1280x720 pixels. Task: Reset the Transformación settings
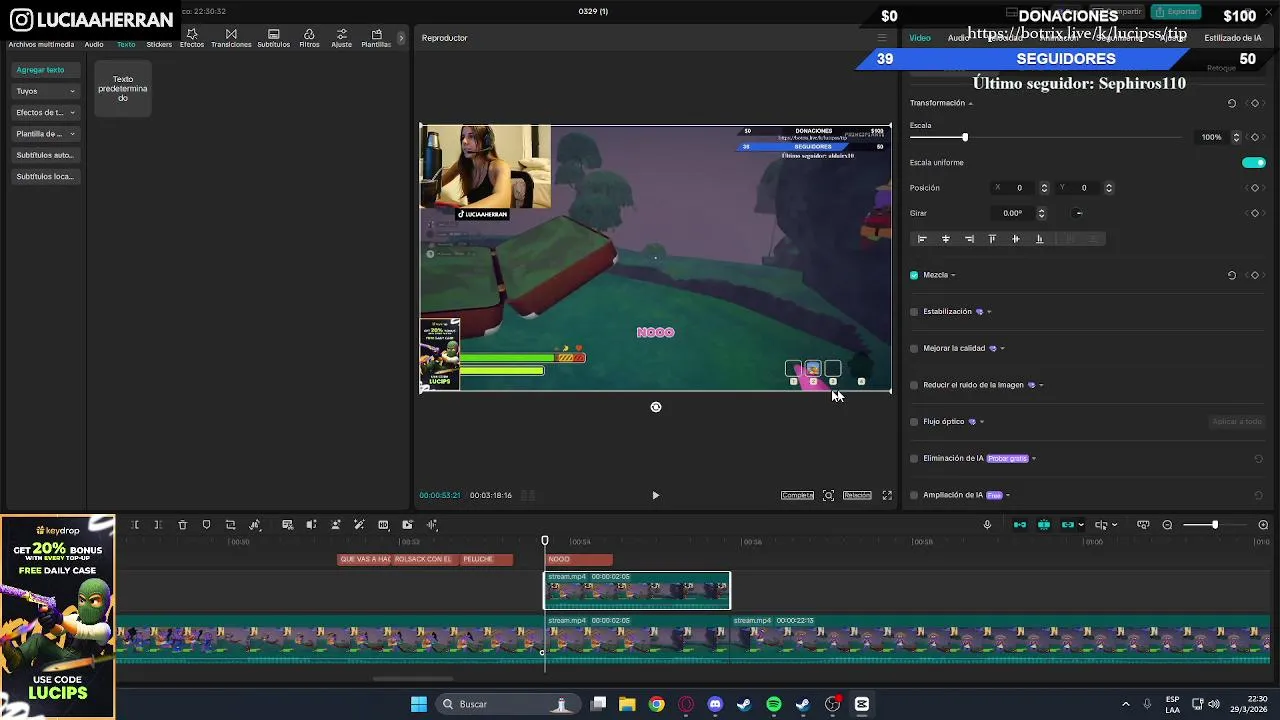1232,103
